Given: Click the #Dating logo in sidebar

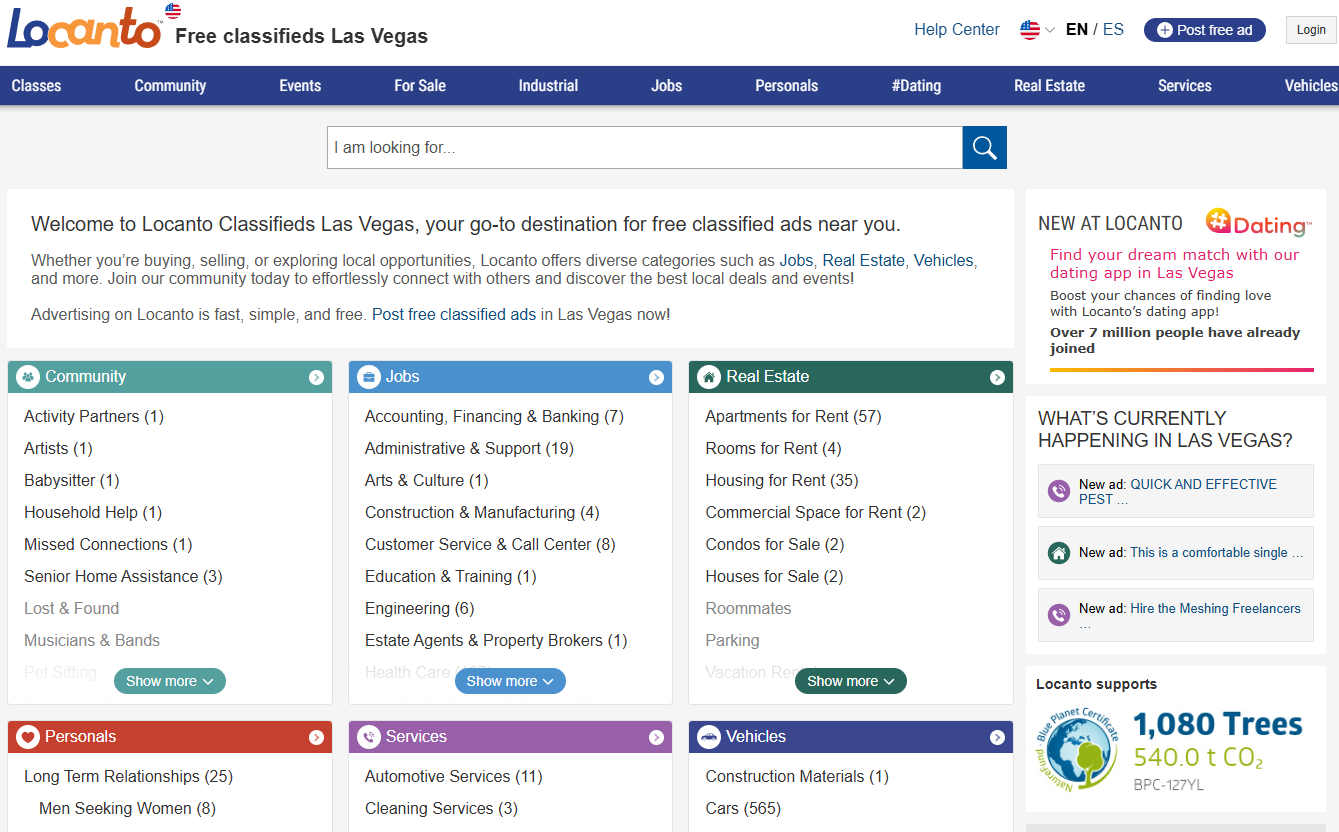Looking at the screenshot, I should (x=1258, y=223).
